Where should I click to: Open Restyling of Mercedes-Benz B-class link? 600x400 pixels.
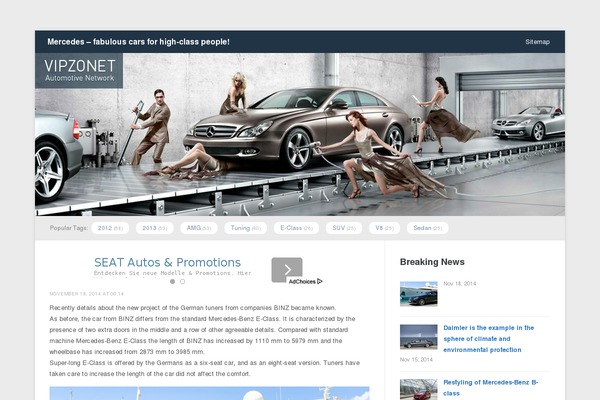(491, 388)
